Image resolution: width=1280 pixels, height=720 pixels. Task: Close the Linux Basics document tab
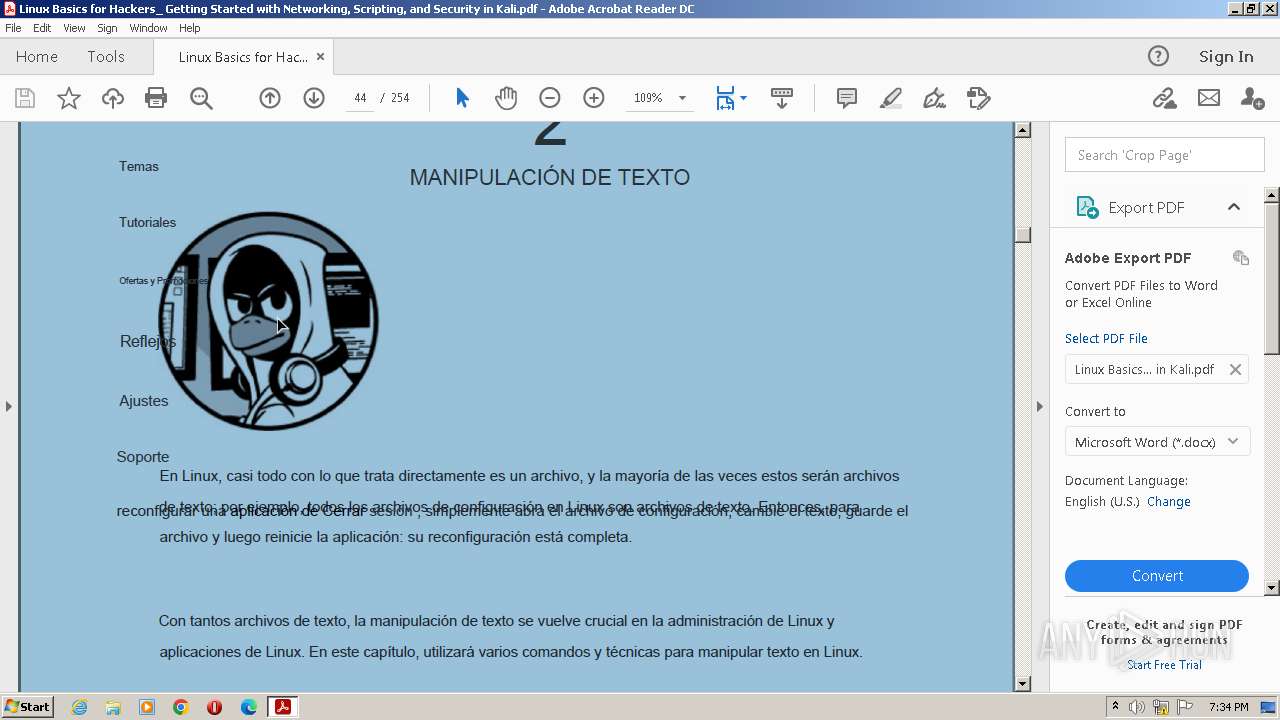tap(320, 57)
